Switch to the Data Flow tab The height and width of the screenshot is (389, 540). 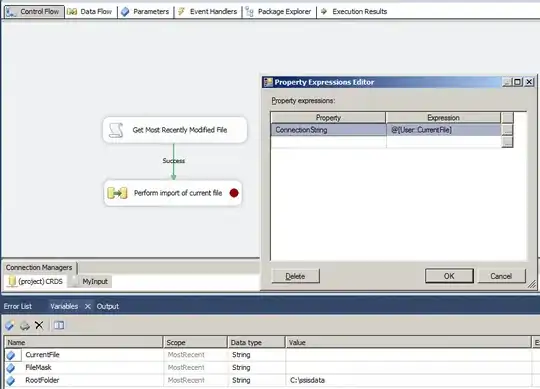click(90, 12)
